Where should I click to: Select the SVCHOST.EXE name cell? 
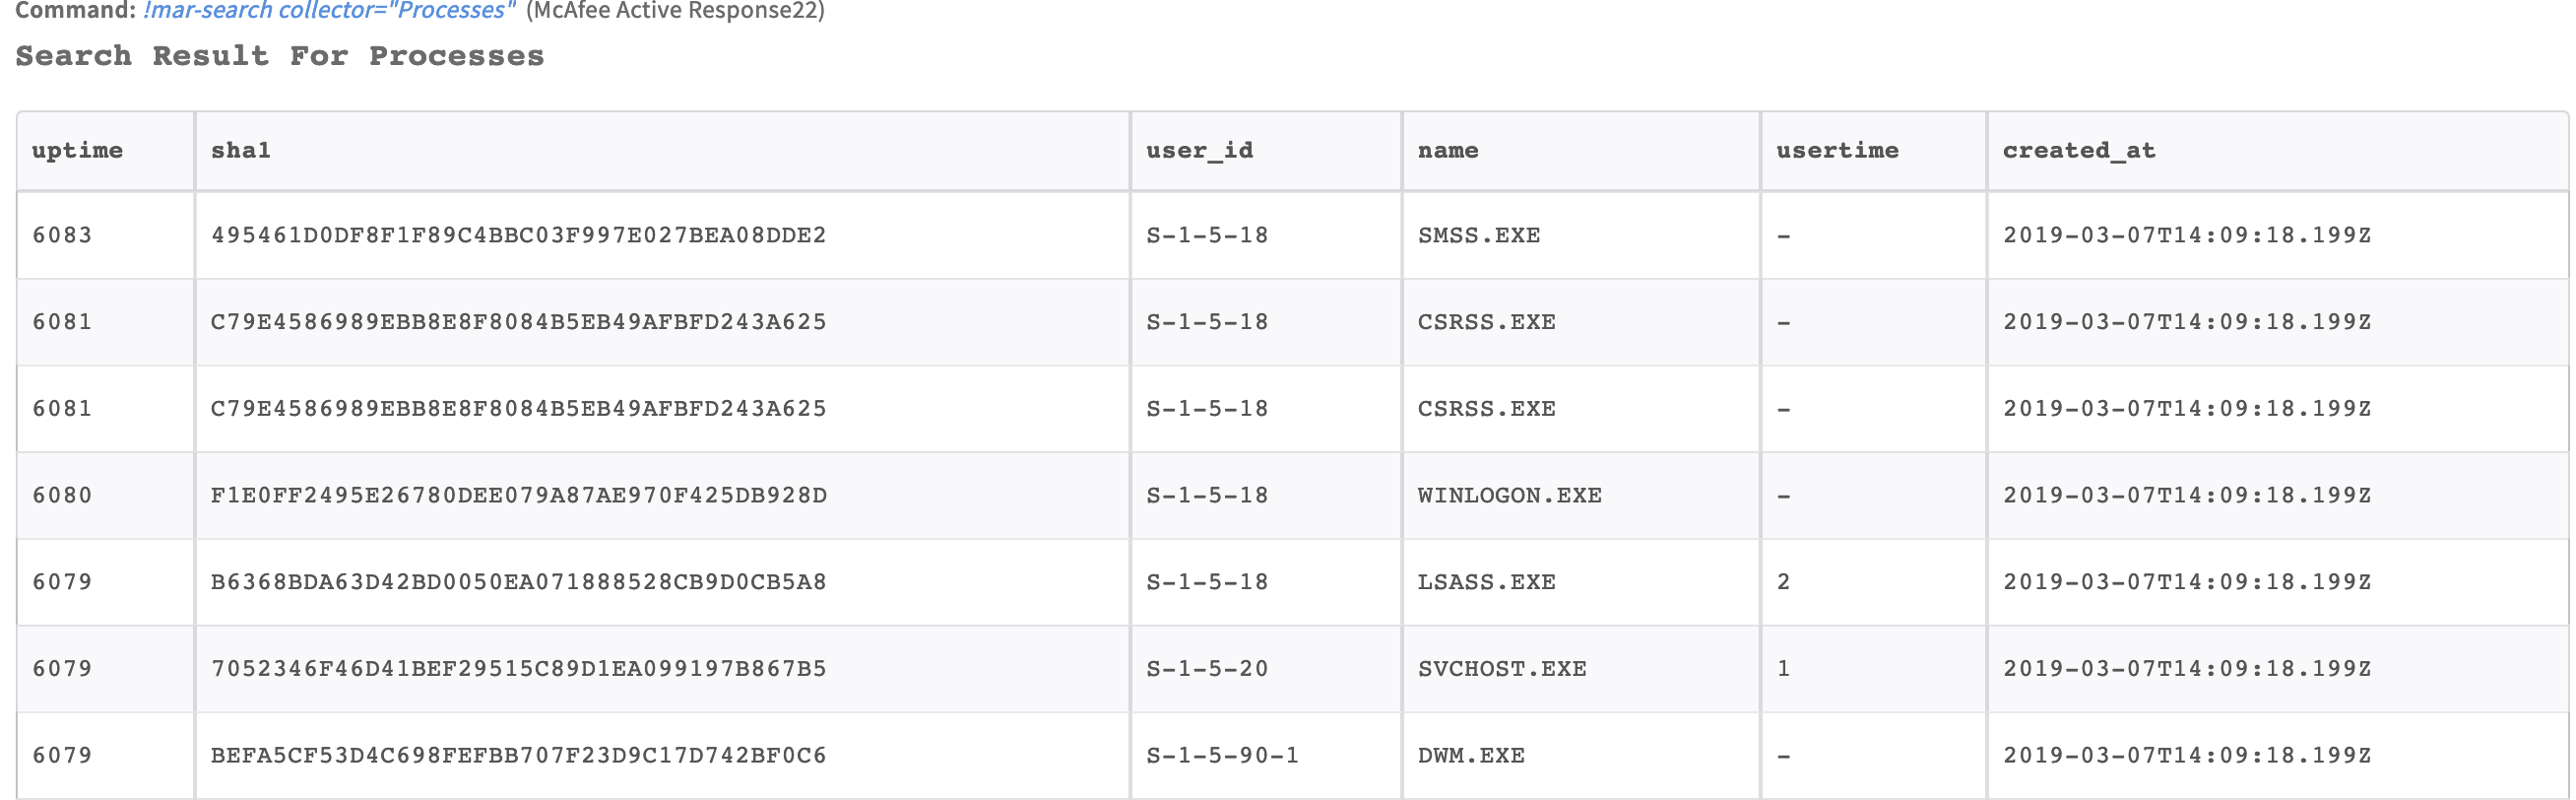[1501, 669]
